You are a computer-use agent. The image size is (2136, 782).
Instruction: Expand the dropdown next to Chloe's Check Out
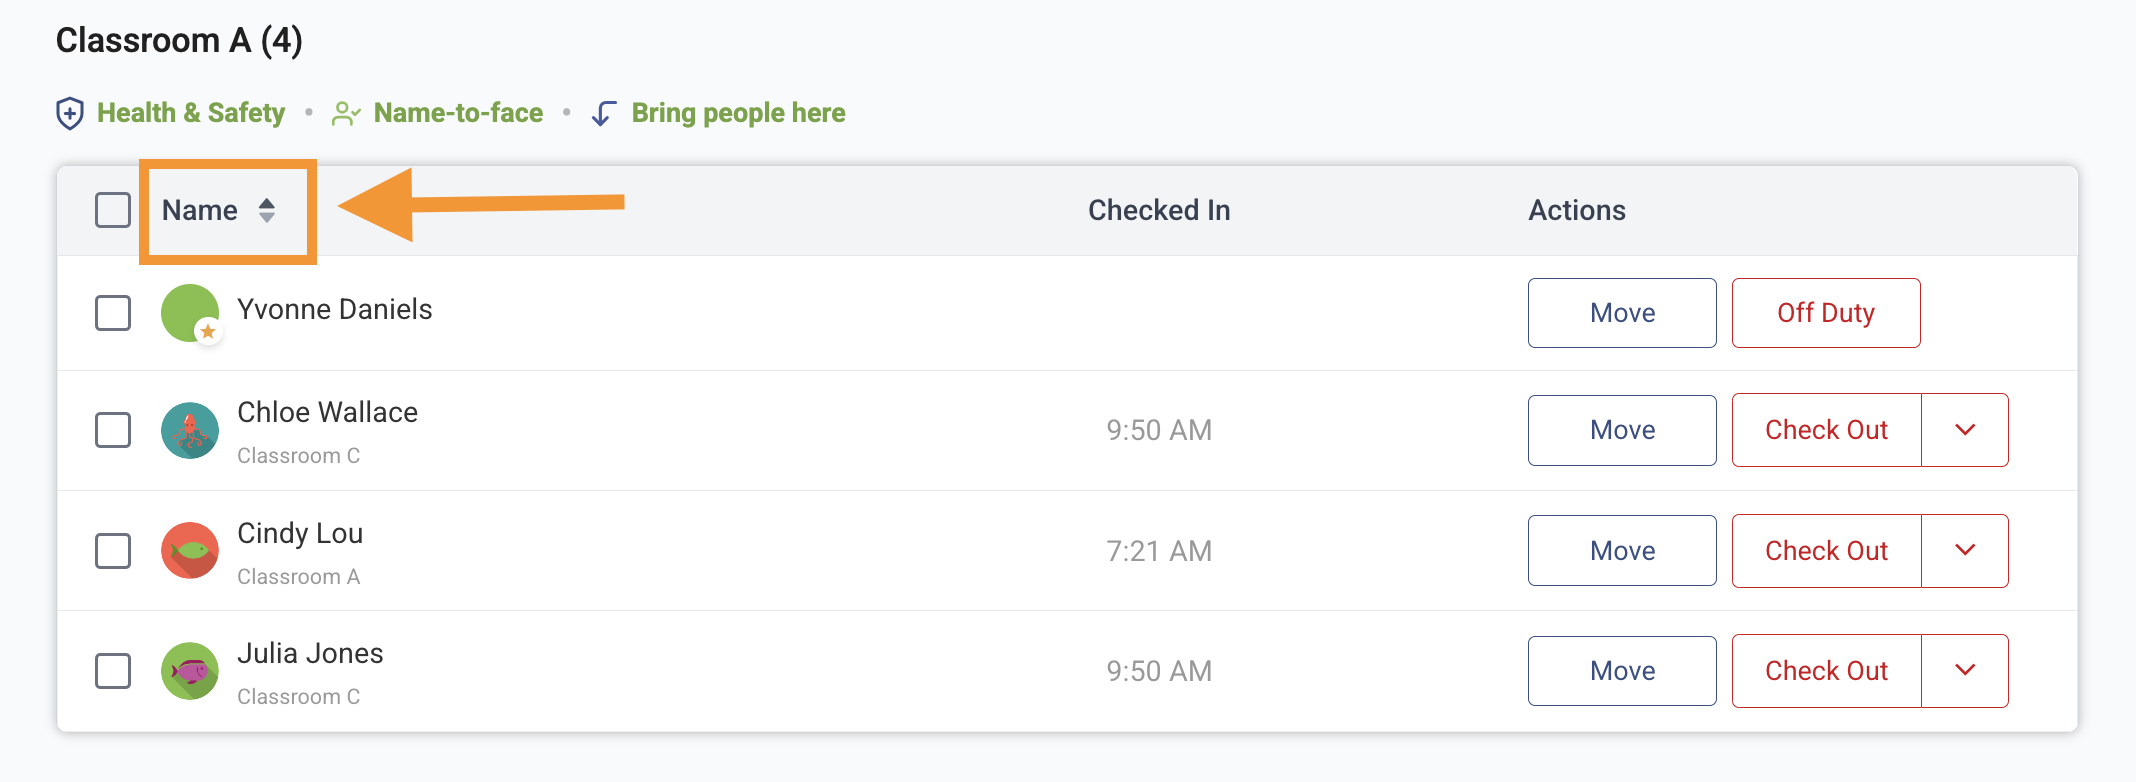[x=1964, y=430]
